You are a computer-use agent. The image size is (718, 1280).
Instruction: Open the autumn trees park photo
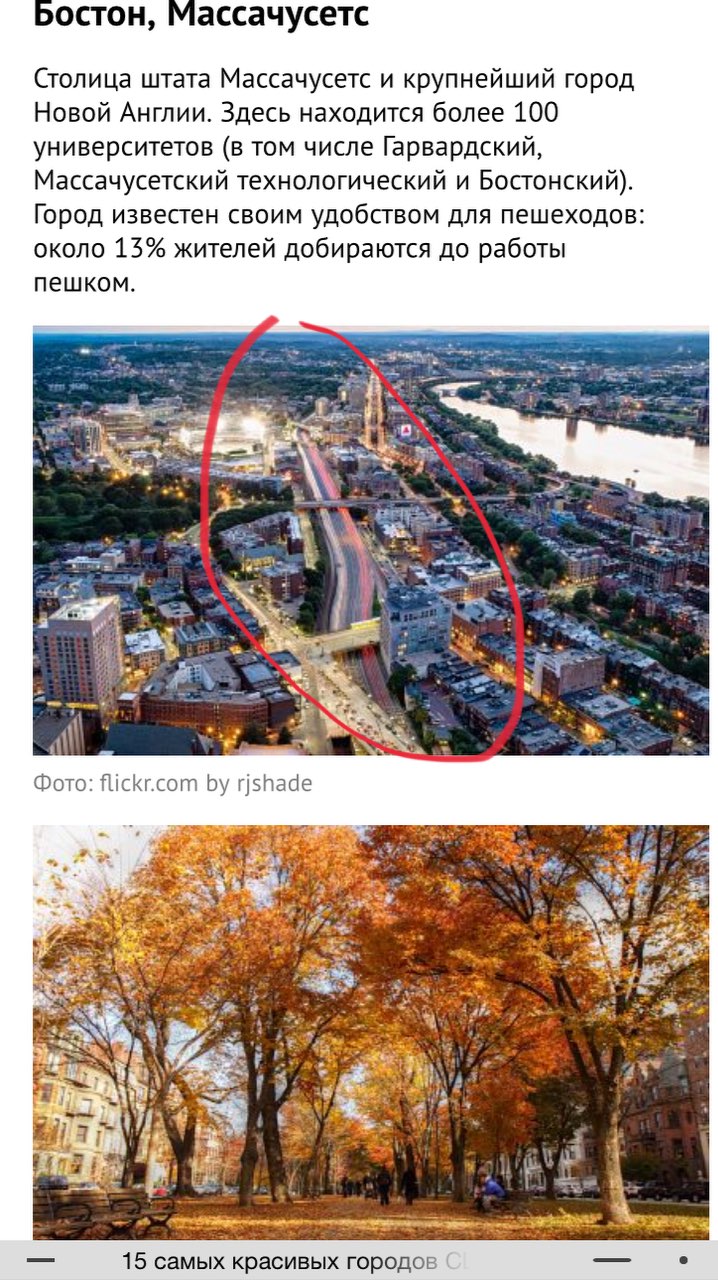(x=371, y=1032)
